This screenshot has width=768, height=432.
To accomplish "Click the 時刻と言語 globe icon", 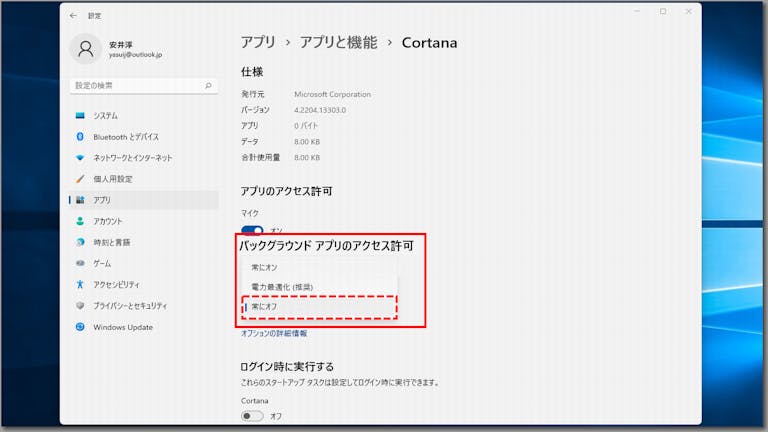I will (80, 242).
